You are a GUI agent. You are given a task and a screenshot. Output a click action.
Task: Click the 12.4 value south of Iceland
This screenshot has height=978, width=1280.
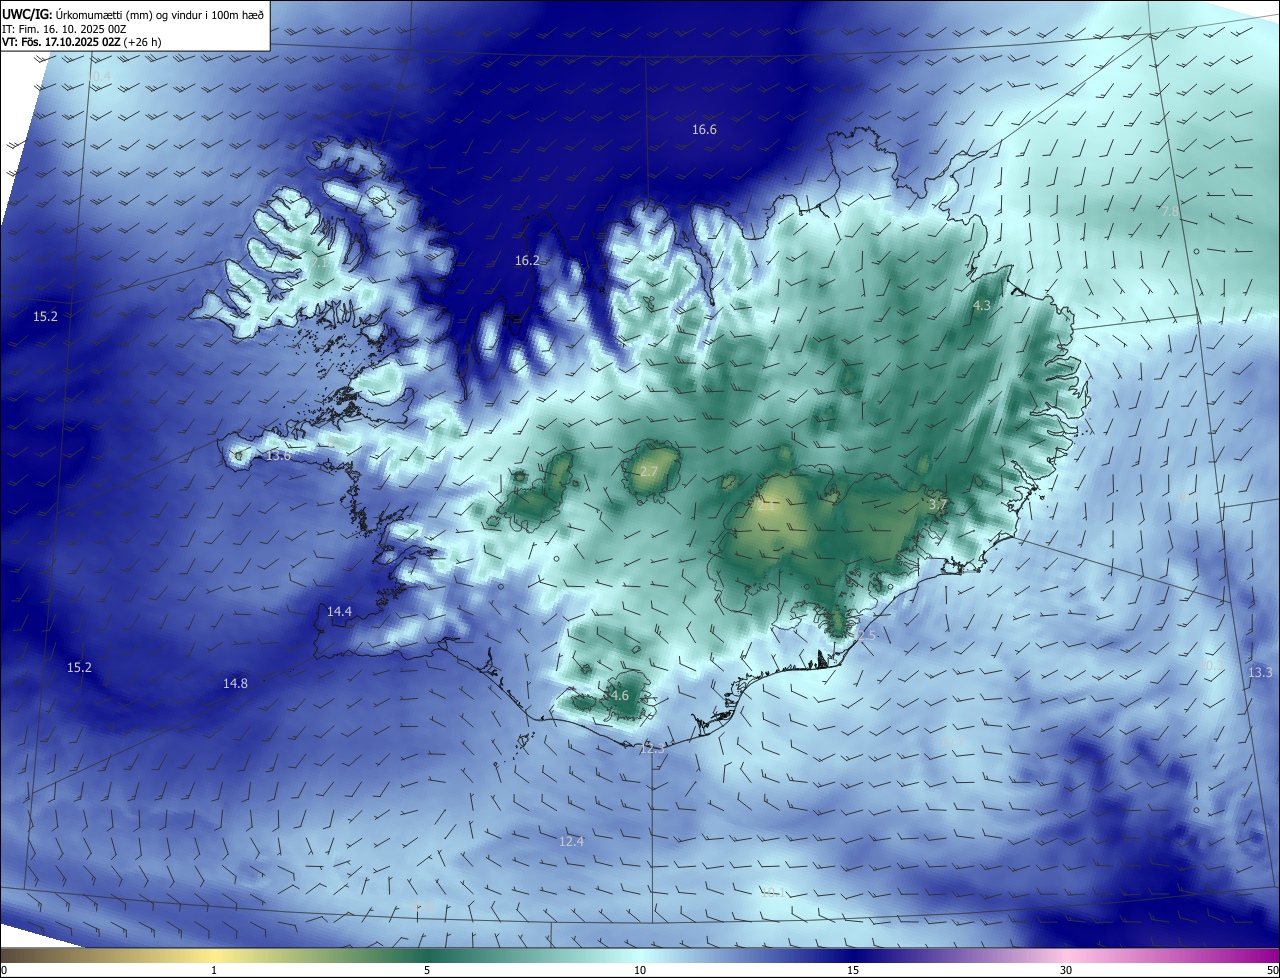tap(571, 842)
